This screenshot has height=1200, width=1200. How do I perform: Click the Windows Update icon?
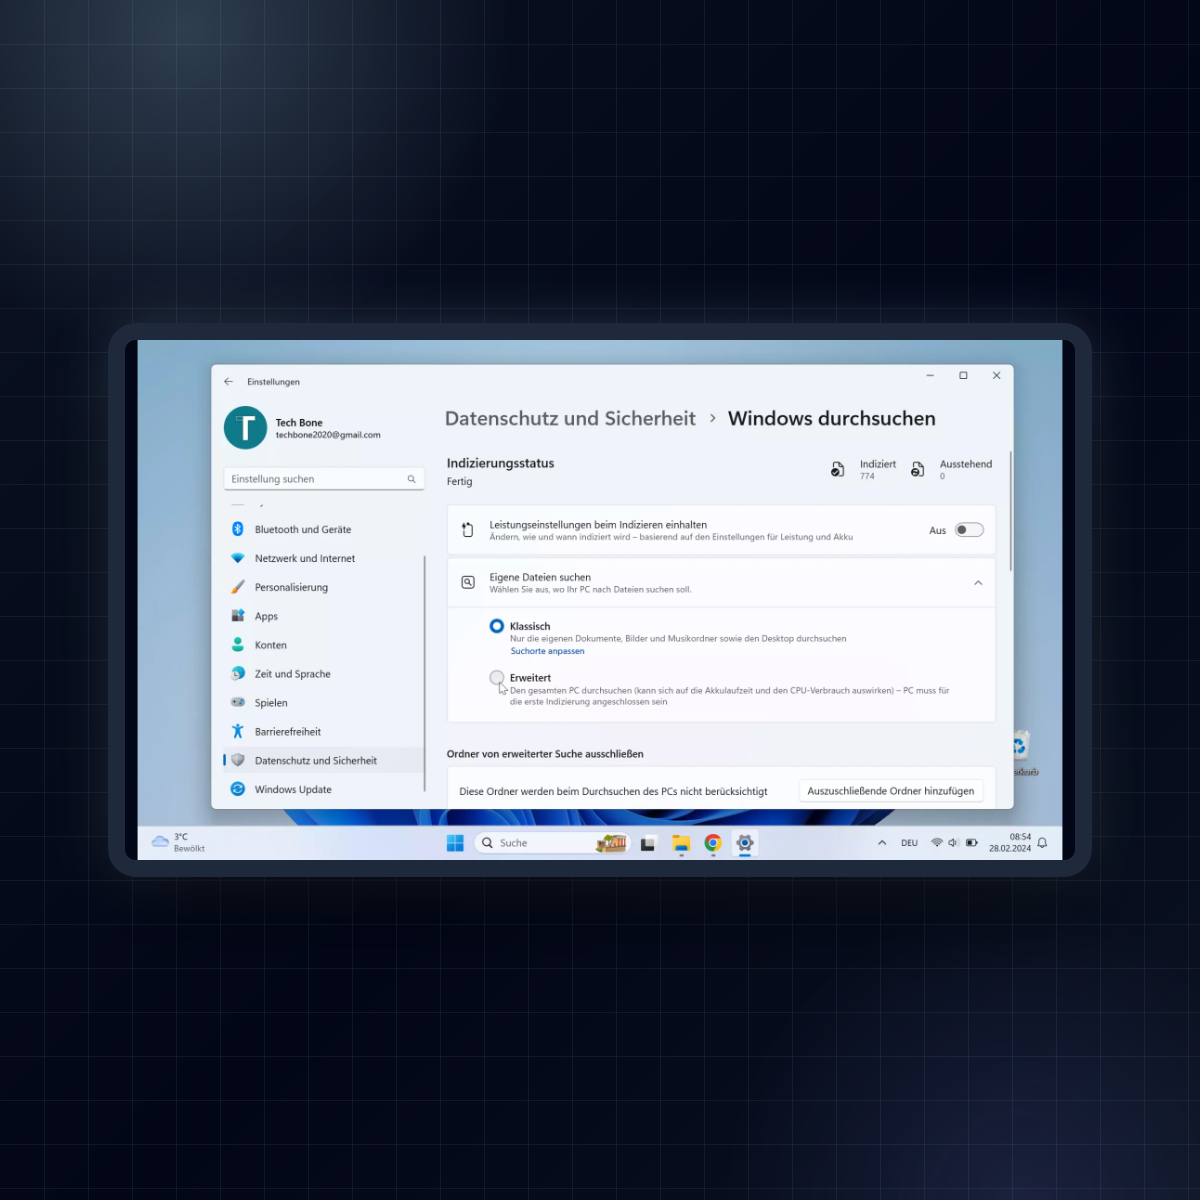click(238, 789)
